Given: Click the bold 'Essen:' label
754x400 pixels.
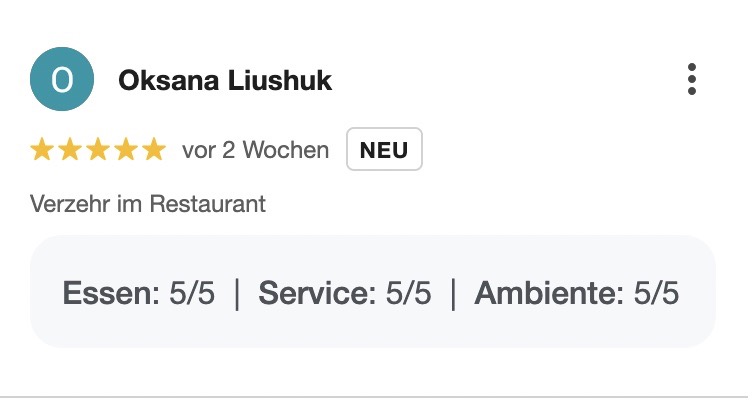Looking at the screenshot, I should tap(111, 293).
